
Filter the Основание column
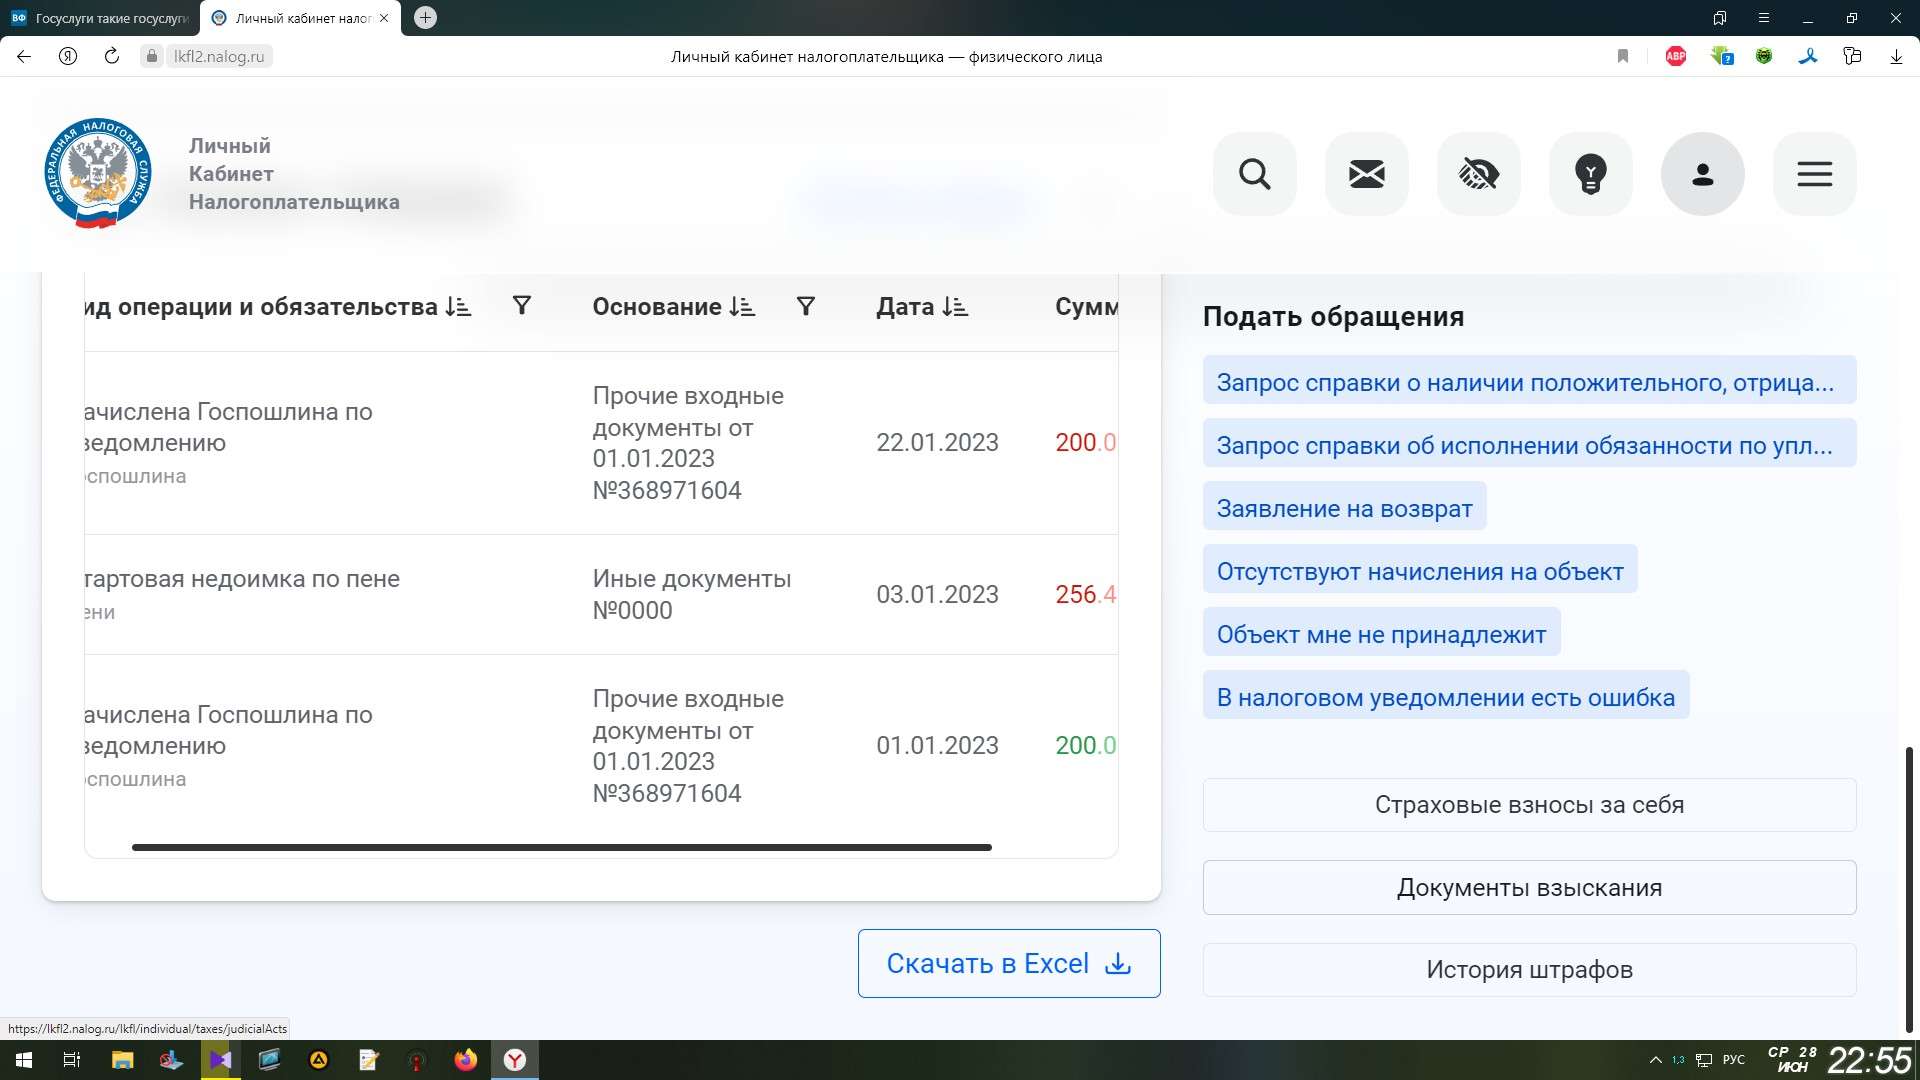click(x=805, y=306)
